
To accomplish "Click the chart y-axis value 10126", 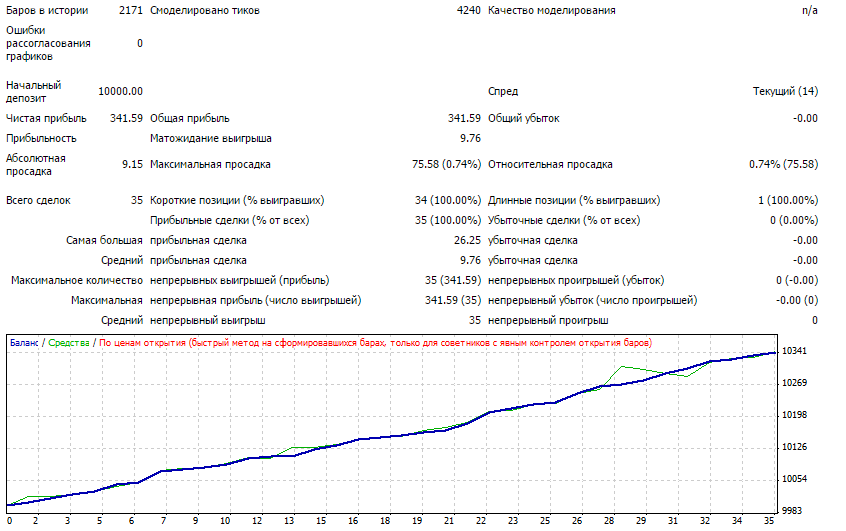I will [794, 446].
